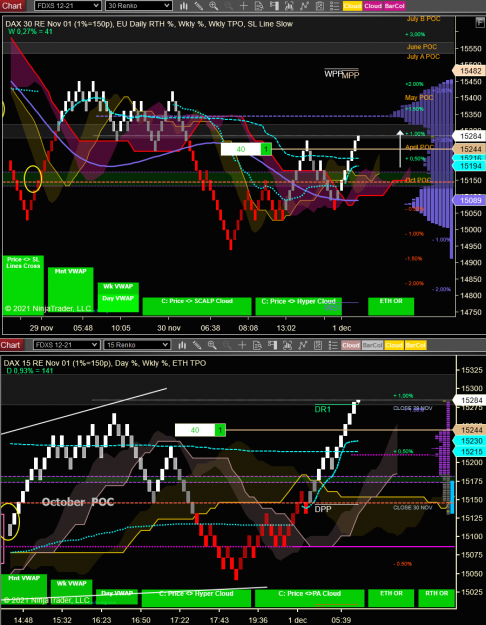The image size is (486, 625).
Task: Show Data Box in bottom chart toolbar
Action: [x=257, y=345]
